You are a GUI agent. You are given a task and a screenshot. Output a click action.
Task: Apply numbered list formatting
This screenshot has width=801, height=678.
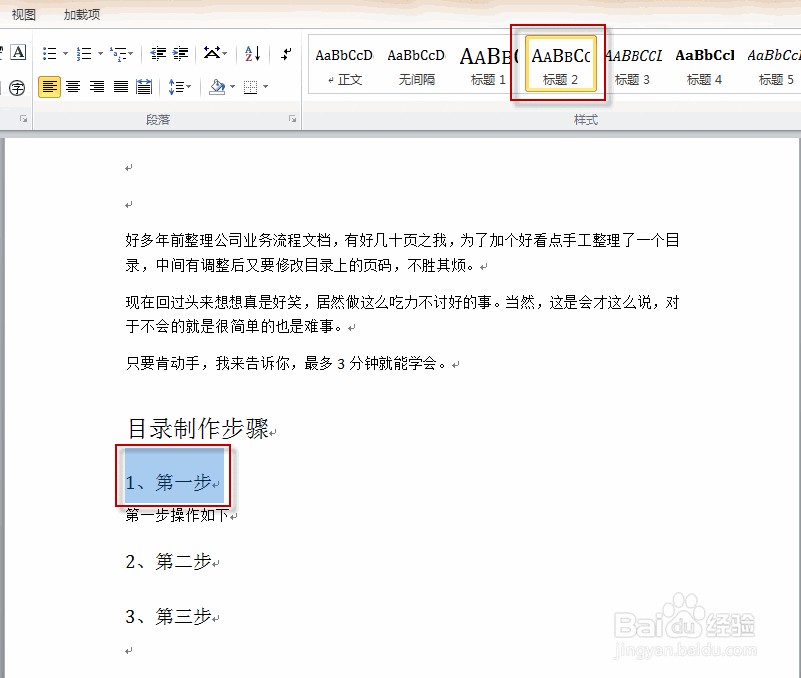click(x=84, y=53)
